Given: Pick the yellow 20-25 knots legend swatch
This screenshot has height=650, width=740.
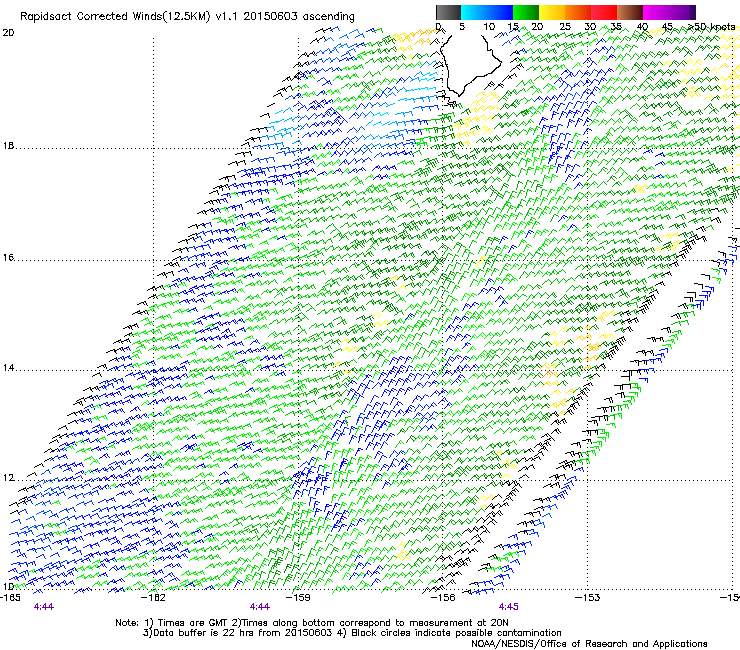Looking at the screenshot, I should pyautogui.click(x=552, y=12).
